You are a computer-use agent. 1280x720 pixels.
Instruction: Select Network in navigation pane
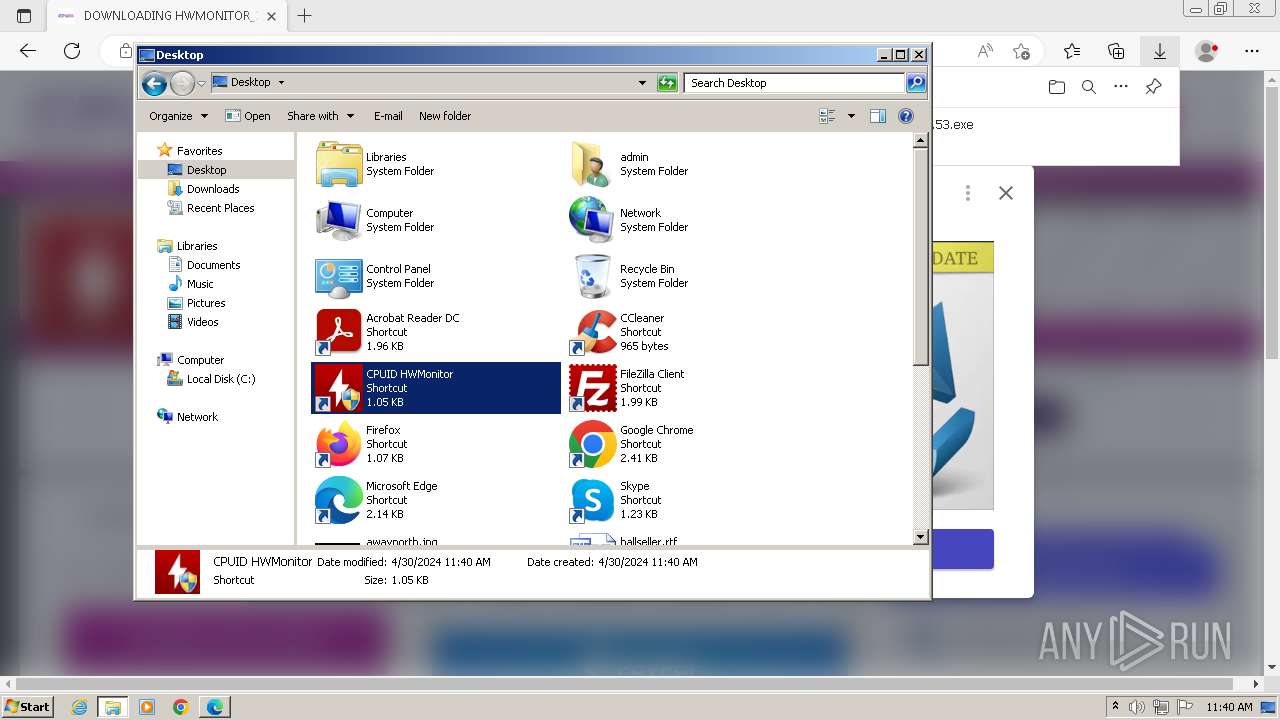tap(197, 417)
